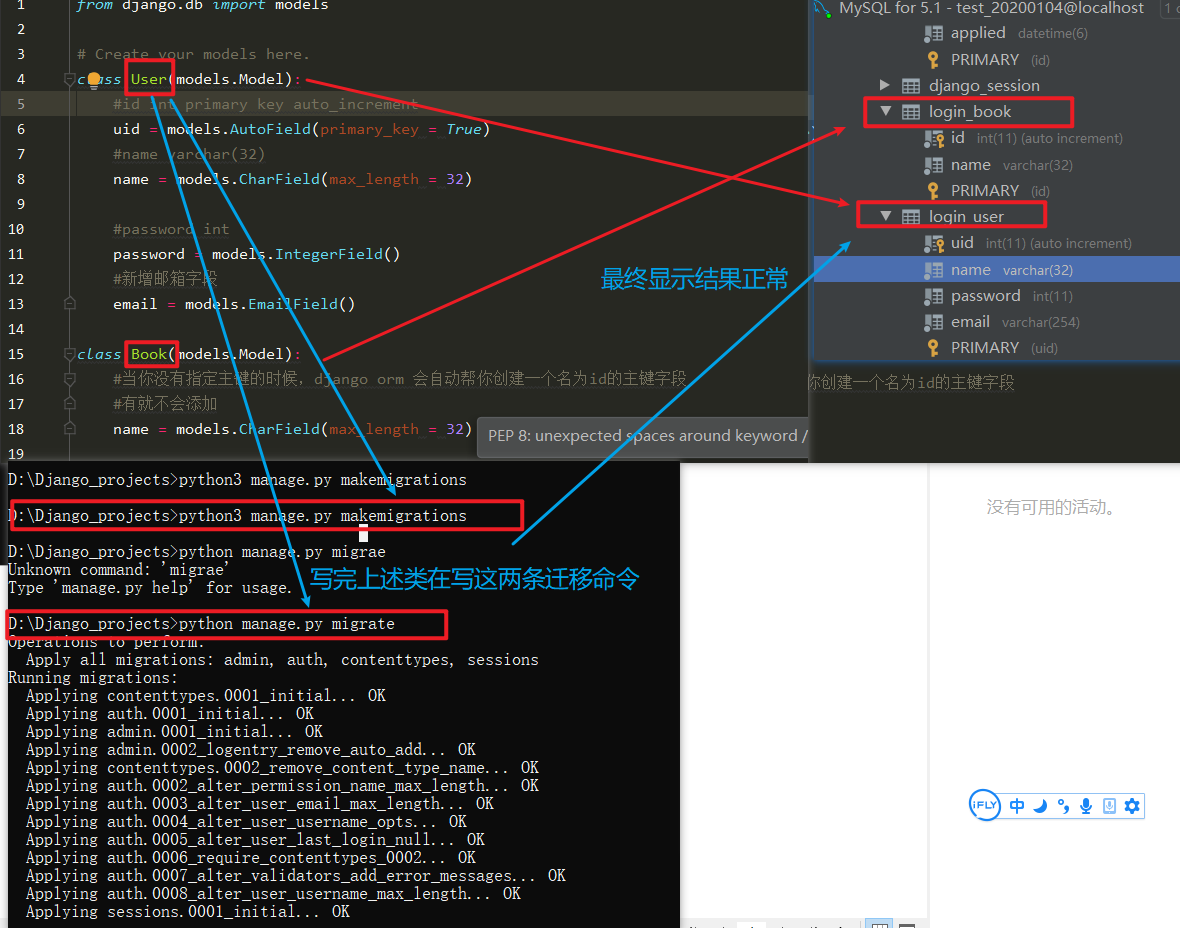Click the uid primary-key column icon
Image resolution: width=1180 pixels, height=928 pixels.
pyautogui.click(x=933, y=243)
